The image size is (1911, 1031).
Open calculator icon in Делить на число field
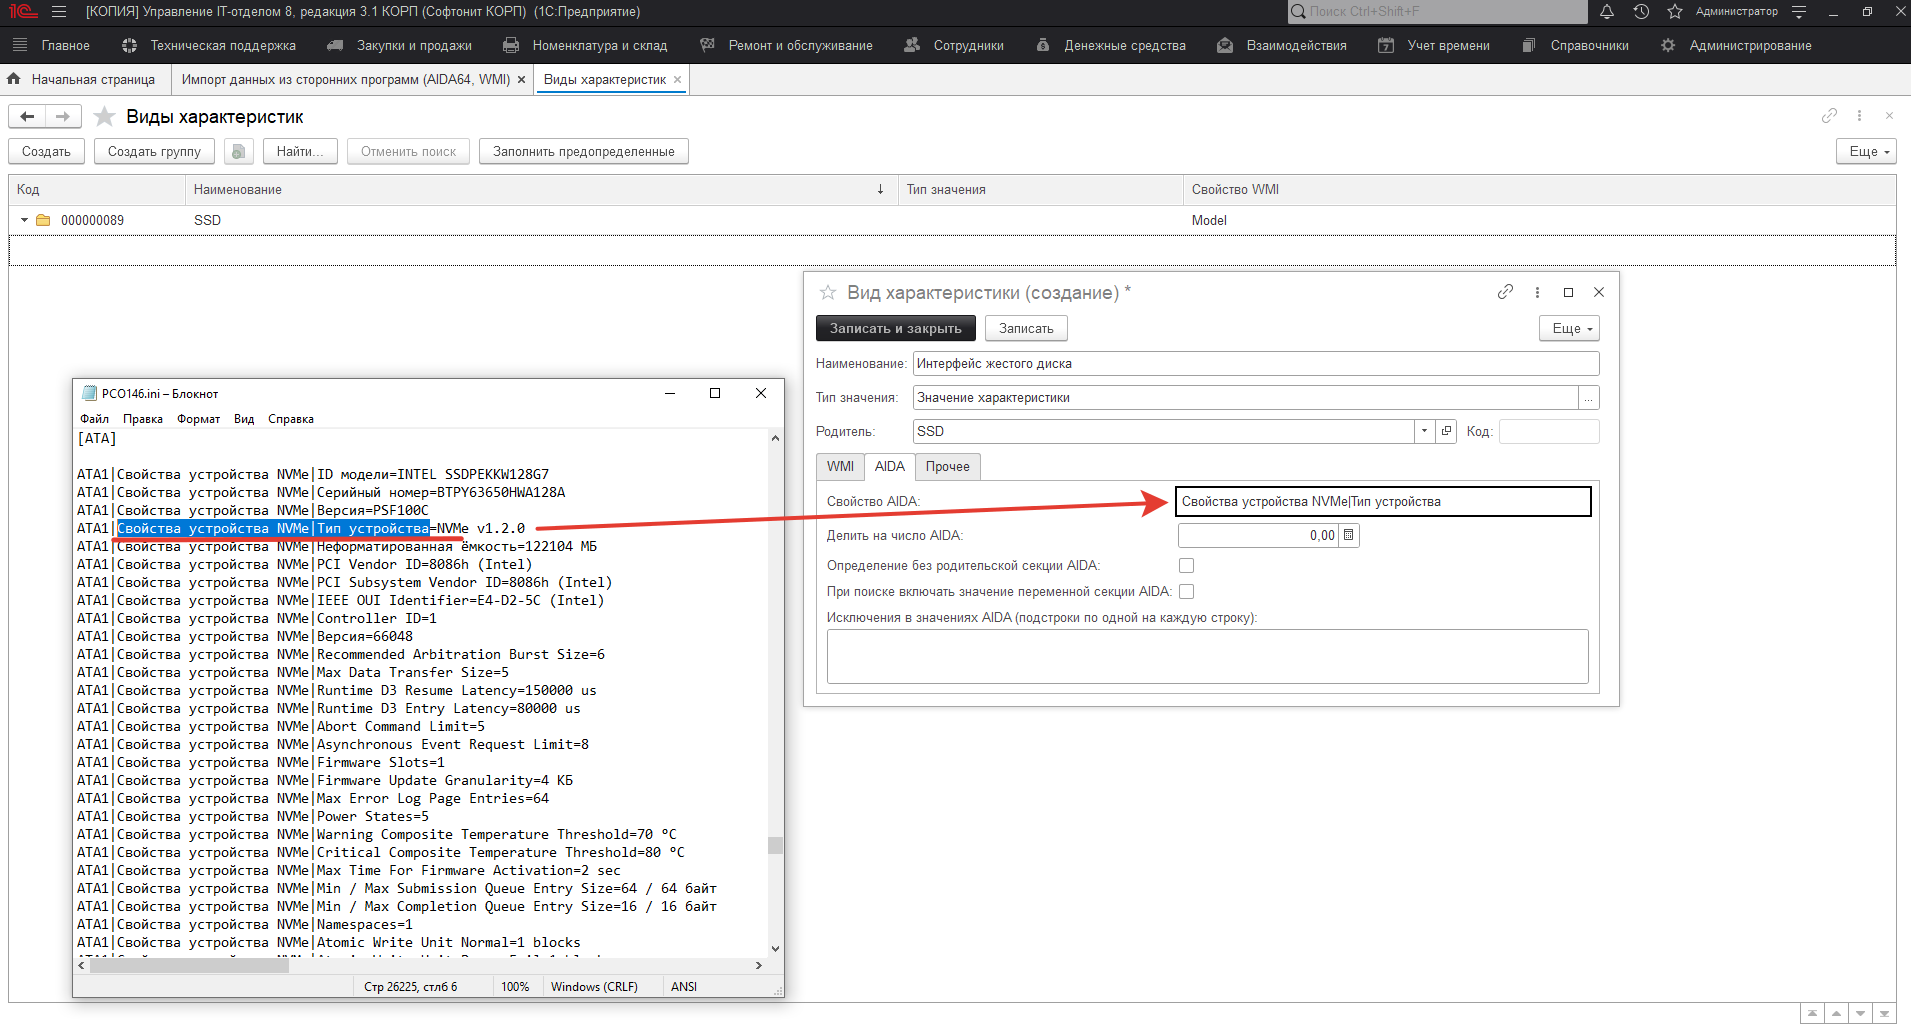coord(1349,536)
